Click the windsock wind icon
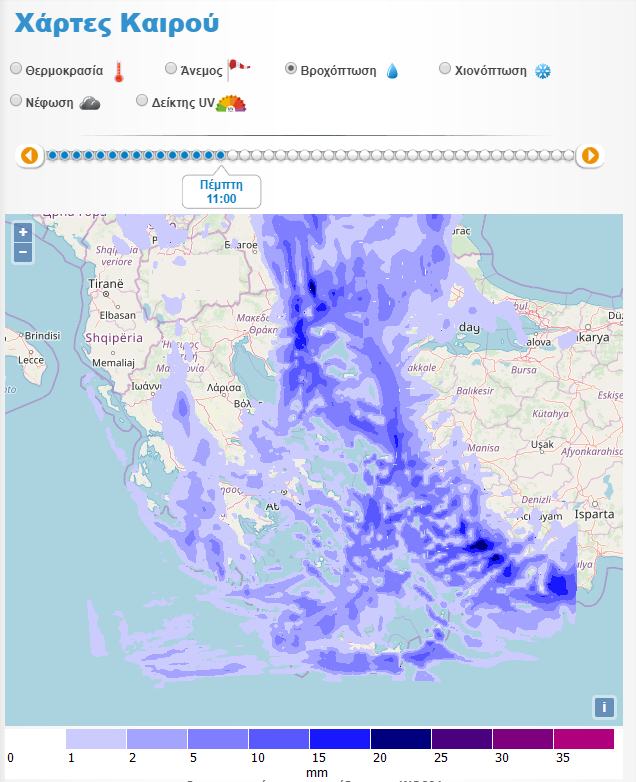636x782 pixels. pos(238,69)
